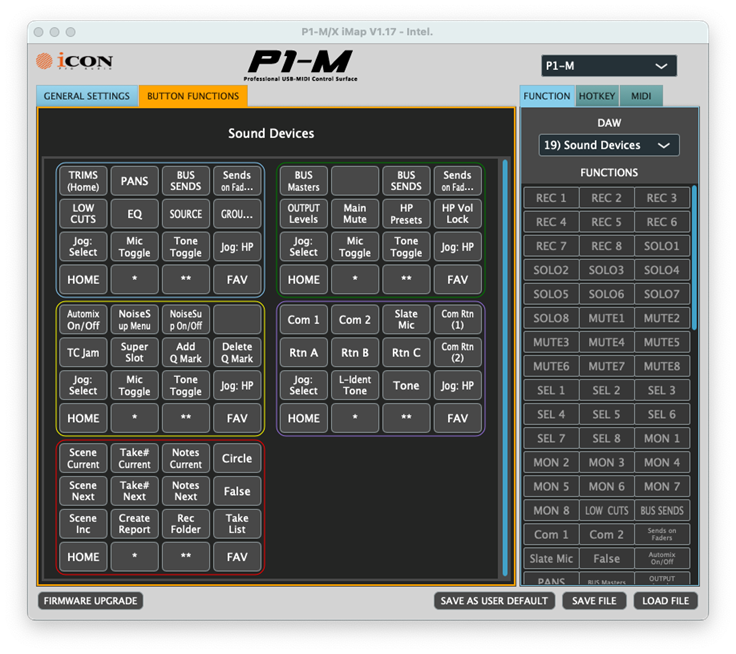Choose MON 3 in the functions list
This screenshot has width=736, height=654.
[x=606, y=462]
